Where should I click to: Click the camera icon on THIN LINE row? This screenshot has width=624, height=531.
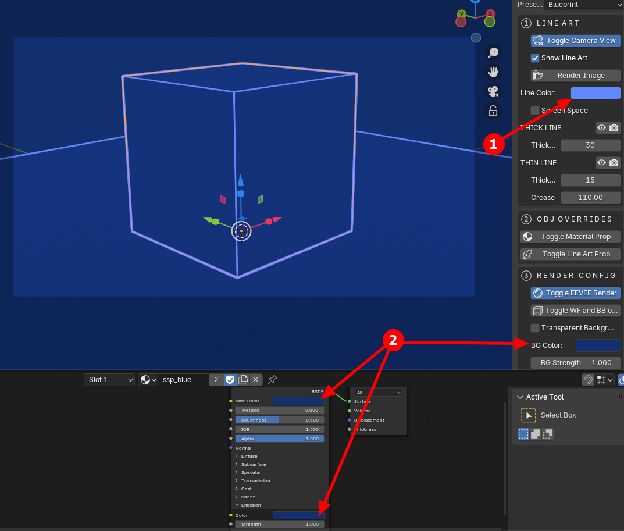click(x=614, y=162)
